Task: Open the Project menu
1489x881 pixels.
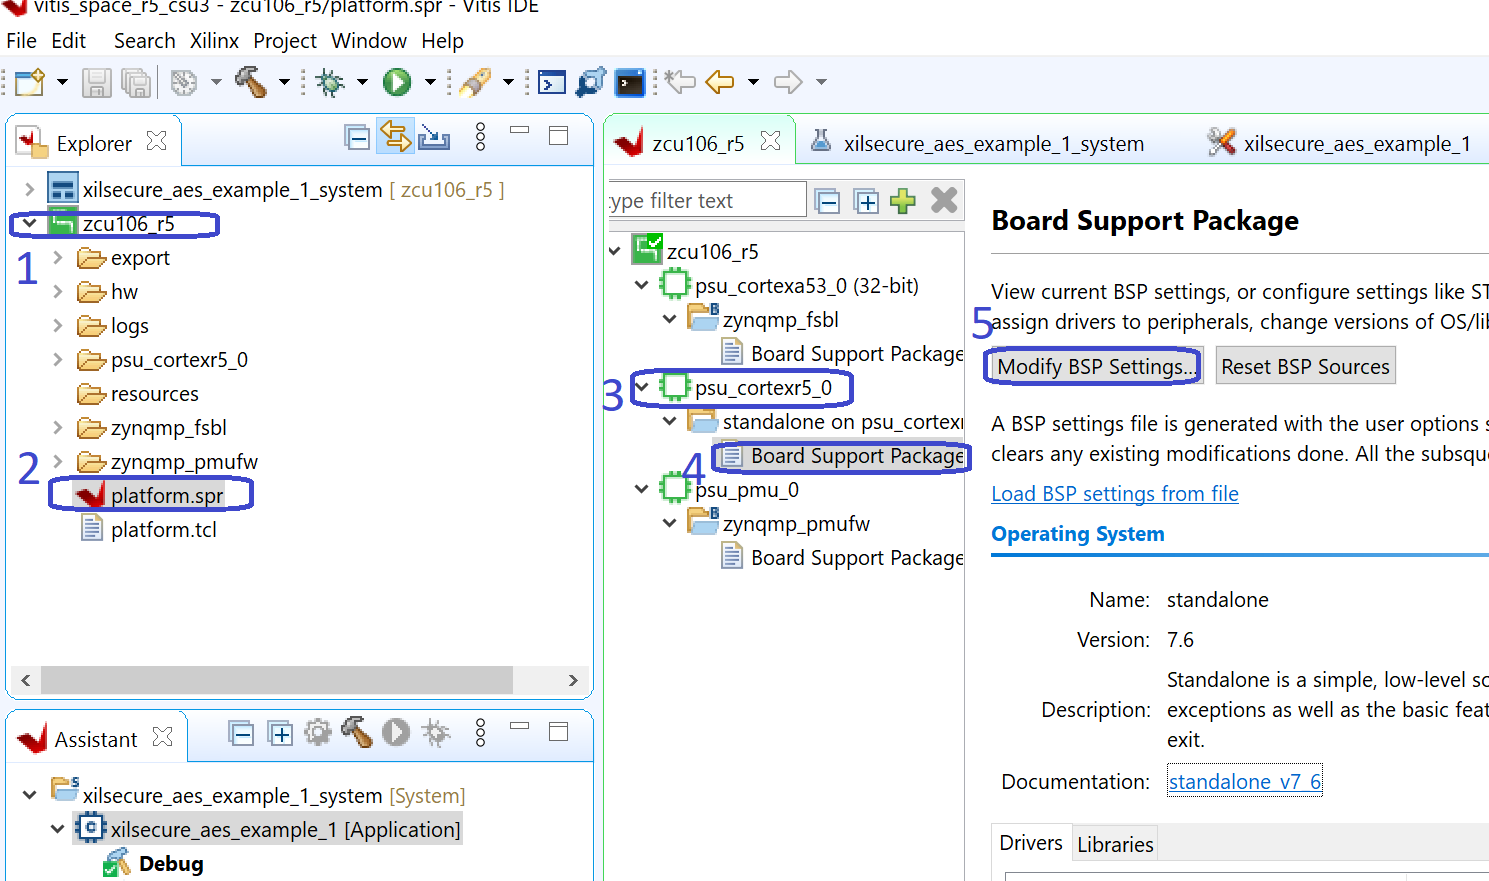Action: coord(285,41)
